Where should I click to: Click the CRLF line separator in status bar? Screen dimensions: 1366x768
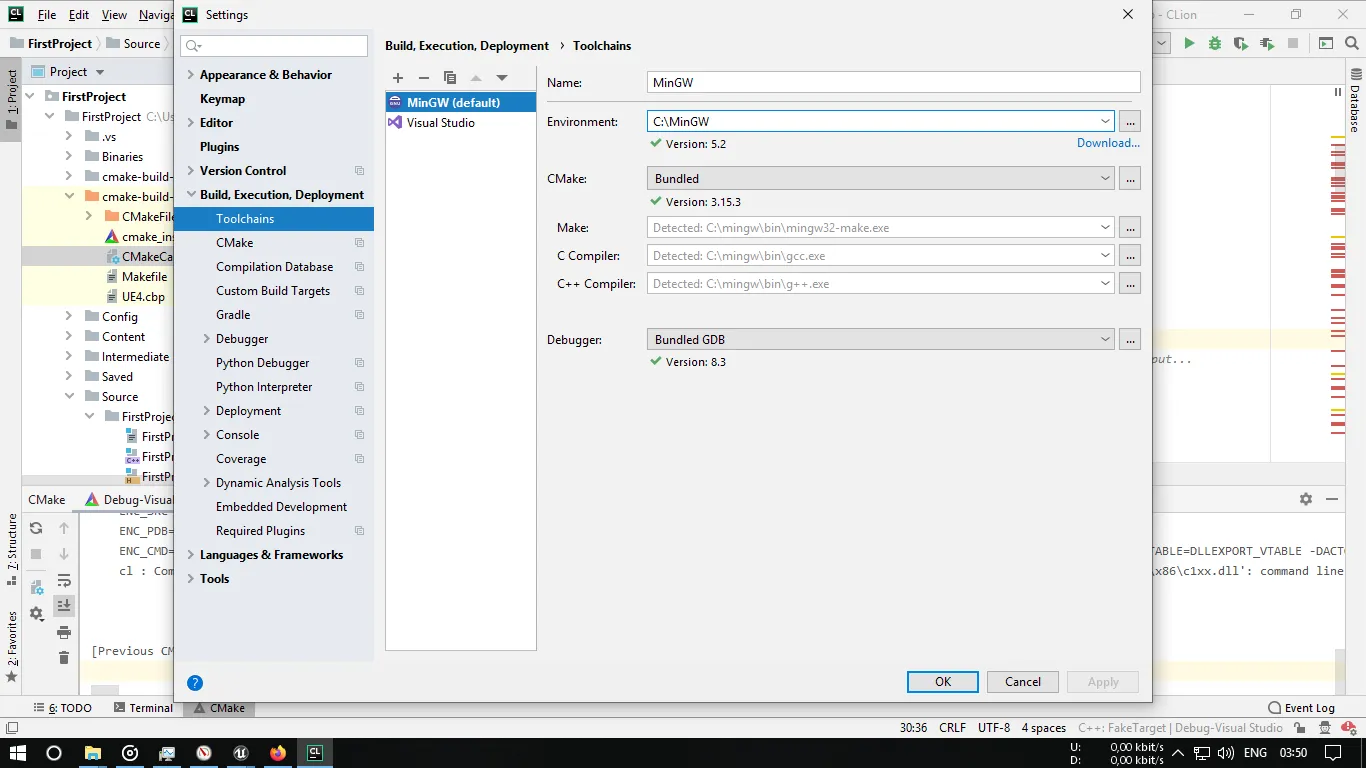[952, 728]
